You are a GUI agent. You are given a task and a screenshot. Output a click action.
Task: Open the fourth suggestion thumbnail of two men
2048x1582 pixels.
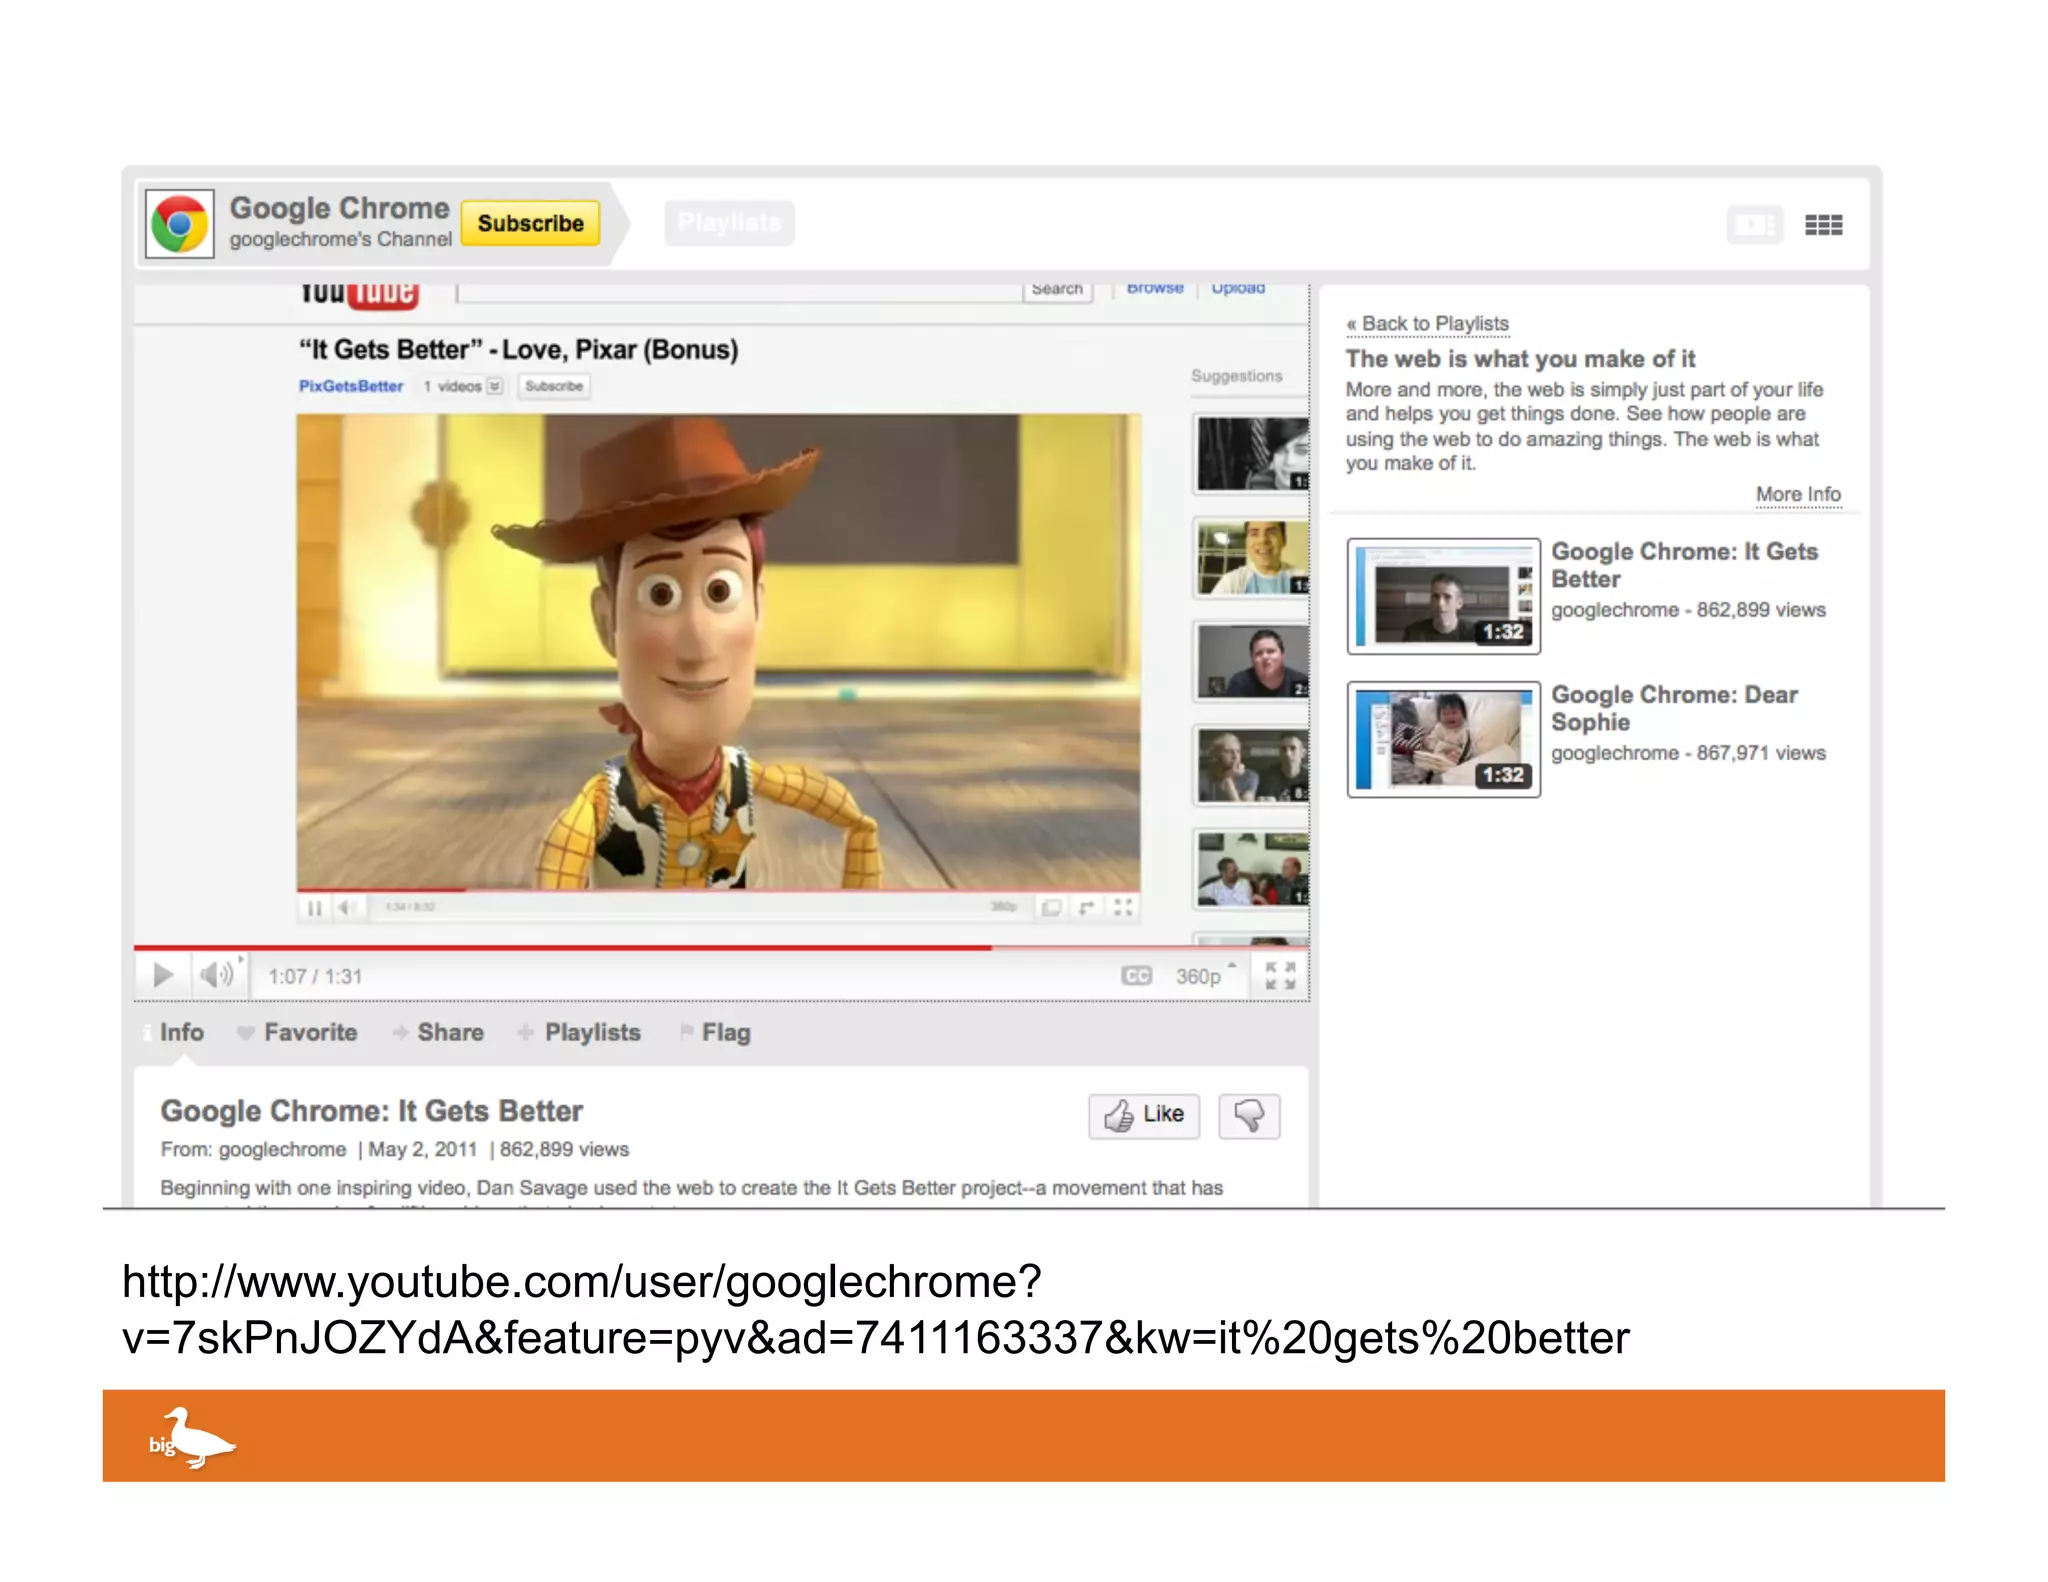(1252, 765)
